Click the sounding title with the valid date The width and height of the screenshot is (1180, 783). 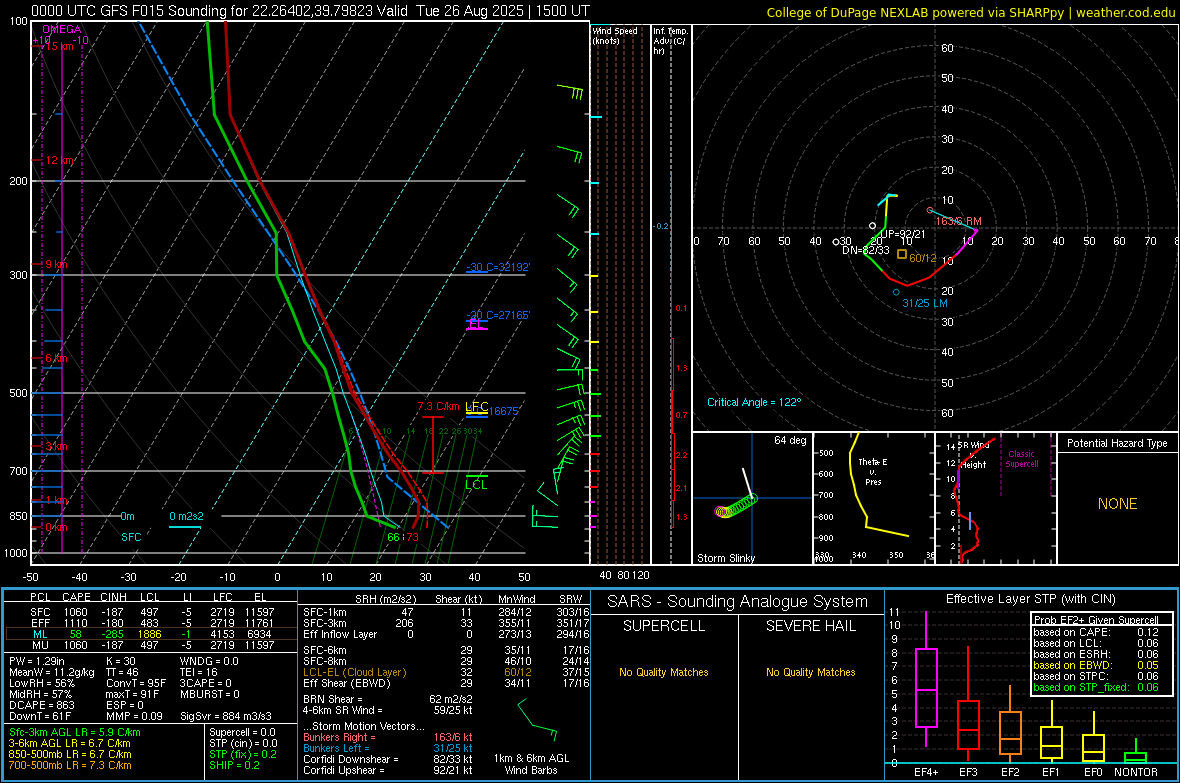pos(310,11)
